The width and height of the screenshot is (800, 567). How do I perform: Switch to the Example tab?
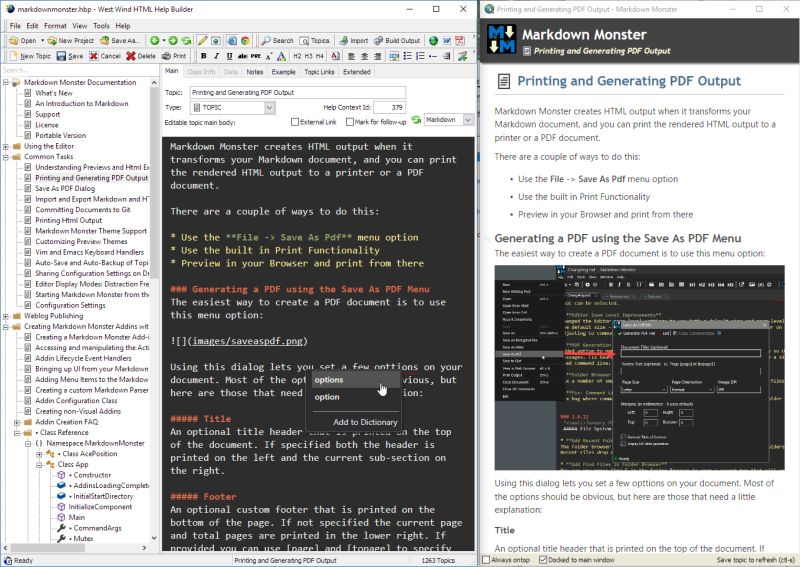pos(284,72)
